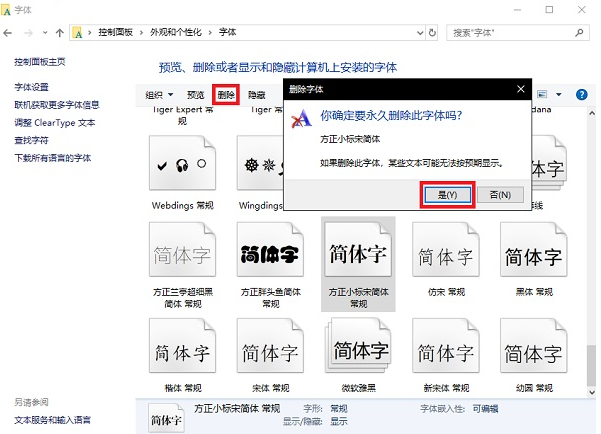
Task: Go up one folder level
Action: pos(59,33)
